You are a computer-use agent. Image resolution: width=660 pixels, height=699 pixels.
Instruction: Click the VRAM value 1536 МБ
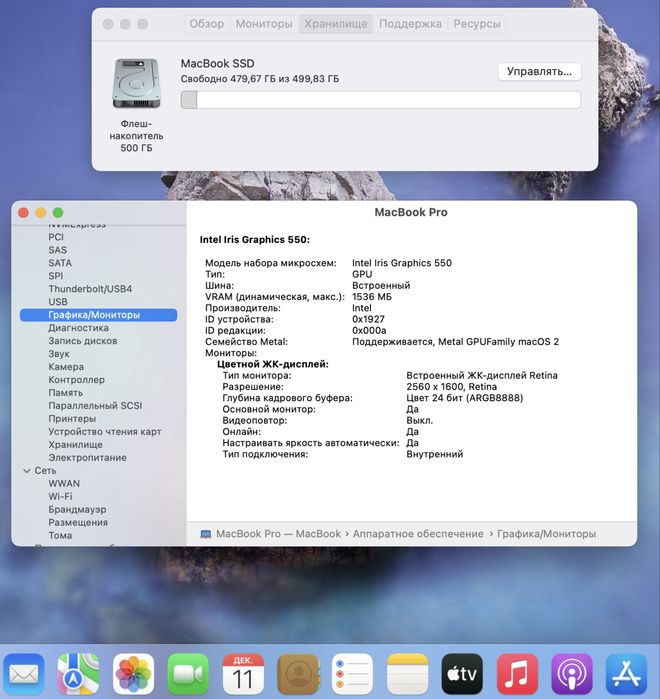coord(372,296)
